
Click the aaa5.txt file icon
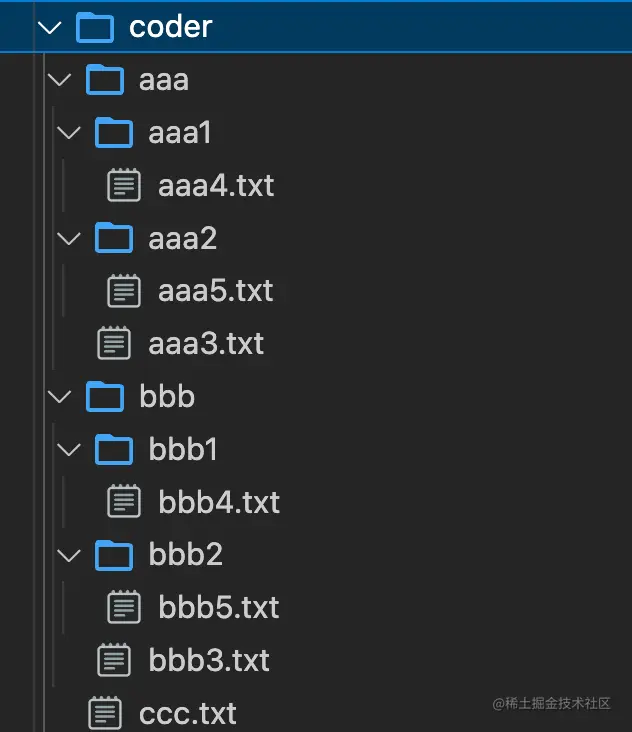tap(123, 291)
